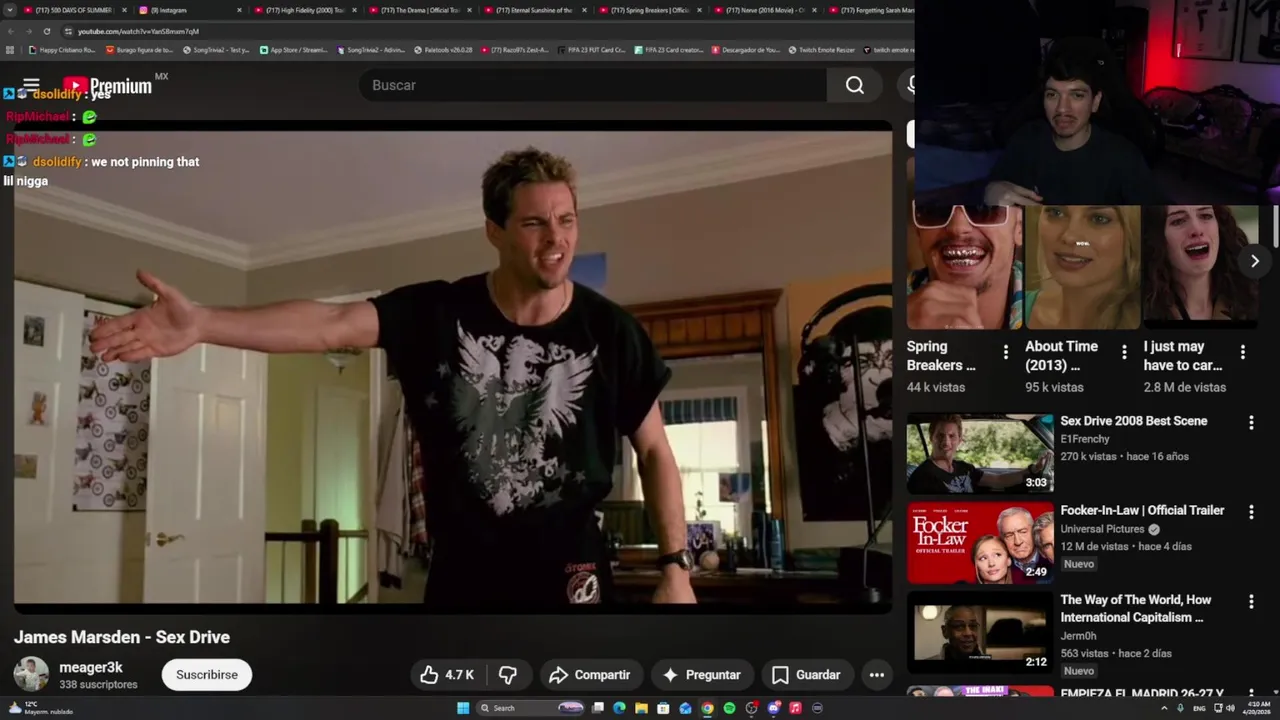Open Twitch Emote Resizer bookmark

822,50
